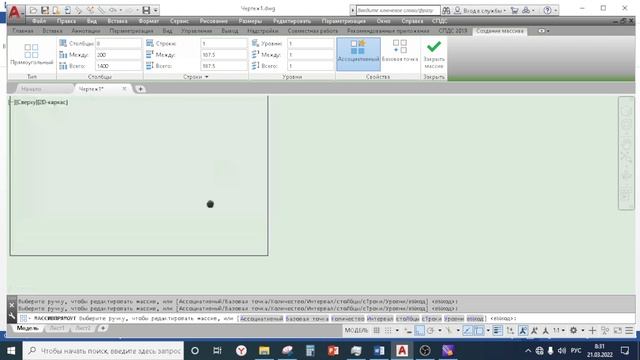The image size is (640, 360).
Task: Click the shopping cart app store icon
Action: 514,10
